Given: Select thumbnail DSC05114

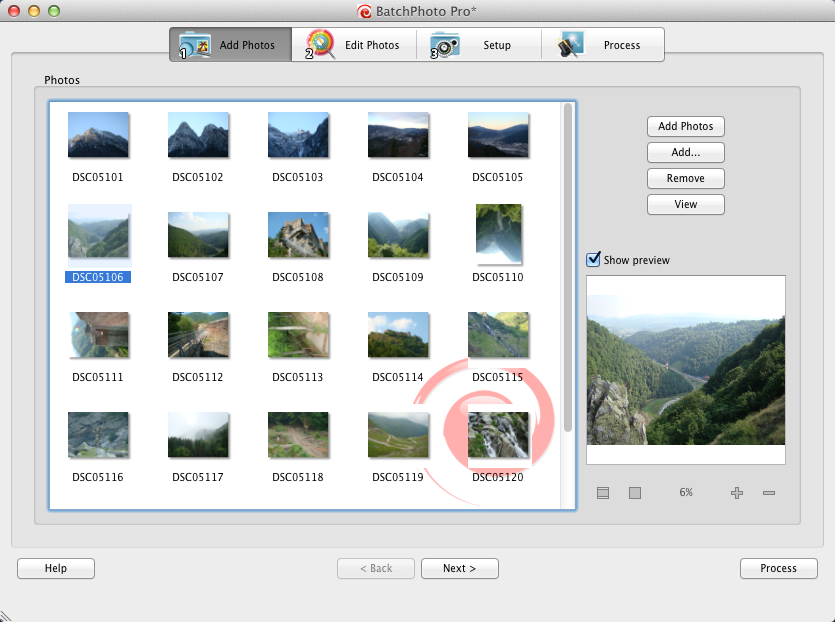Looking at the screenshot, I should (x=398, y=335).
